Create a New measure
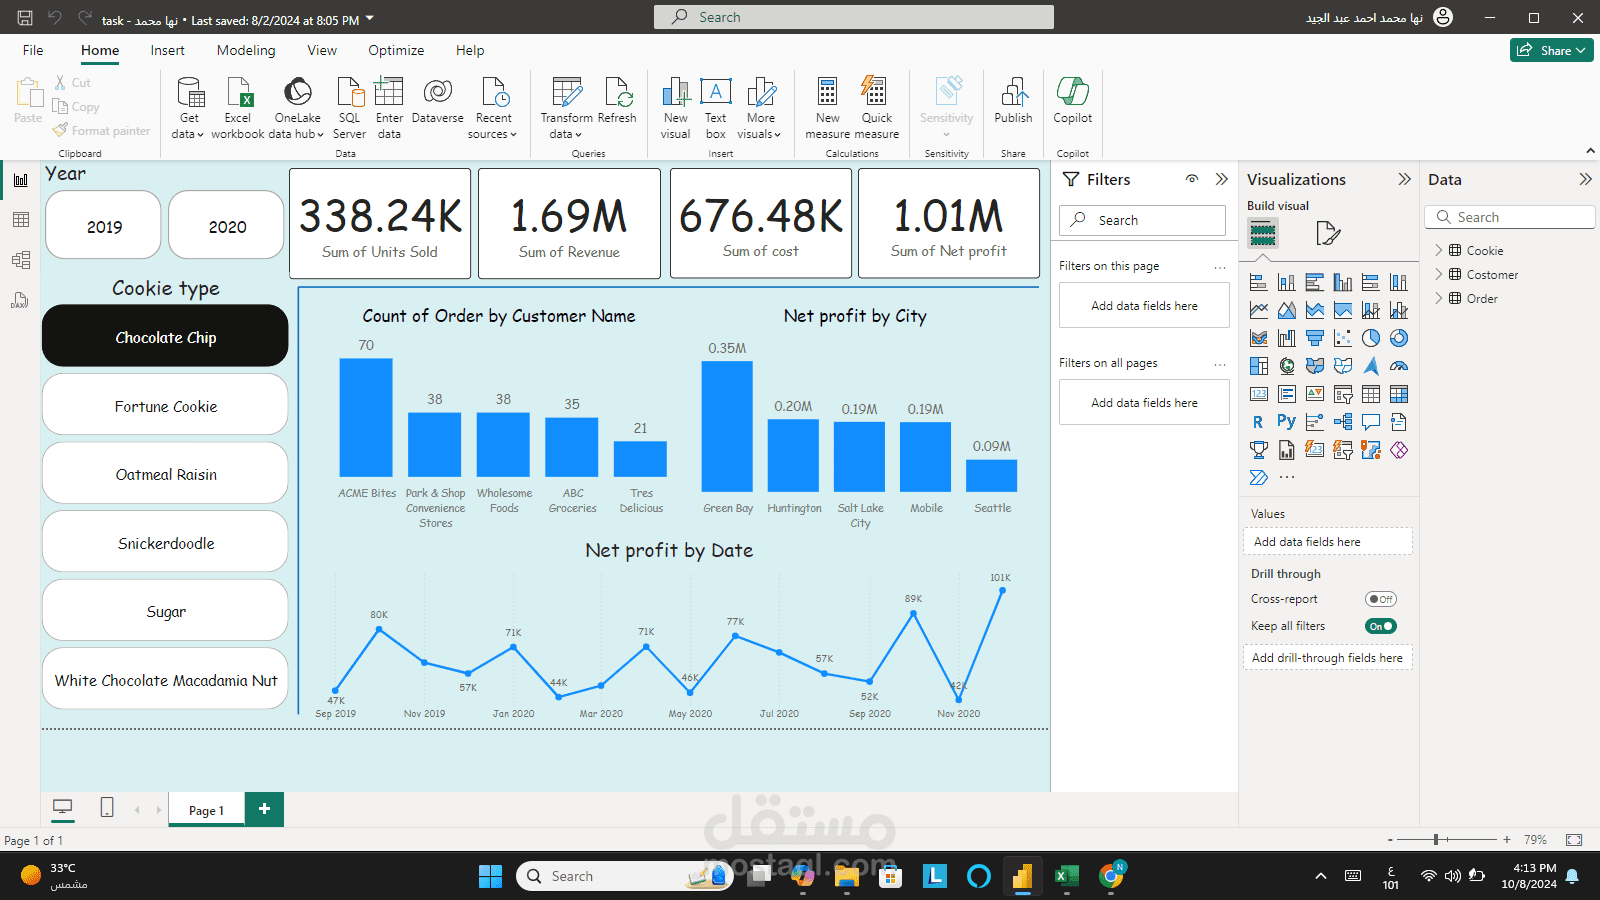The width and height of the screenshot is (1600, 900). click(x=828, y=108)
